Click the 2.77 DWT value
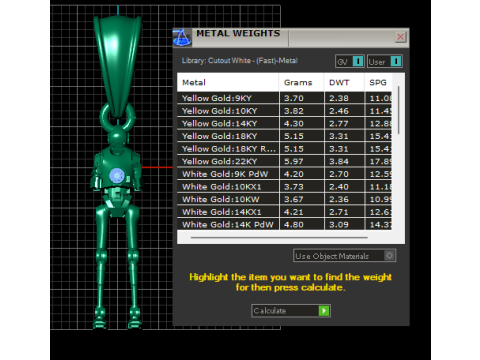Image resolution: width=480 pixels, height=360 pixels. 339,124
